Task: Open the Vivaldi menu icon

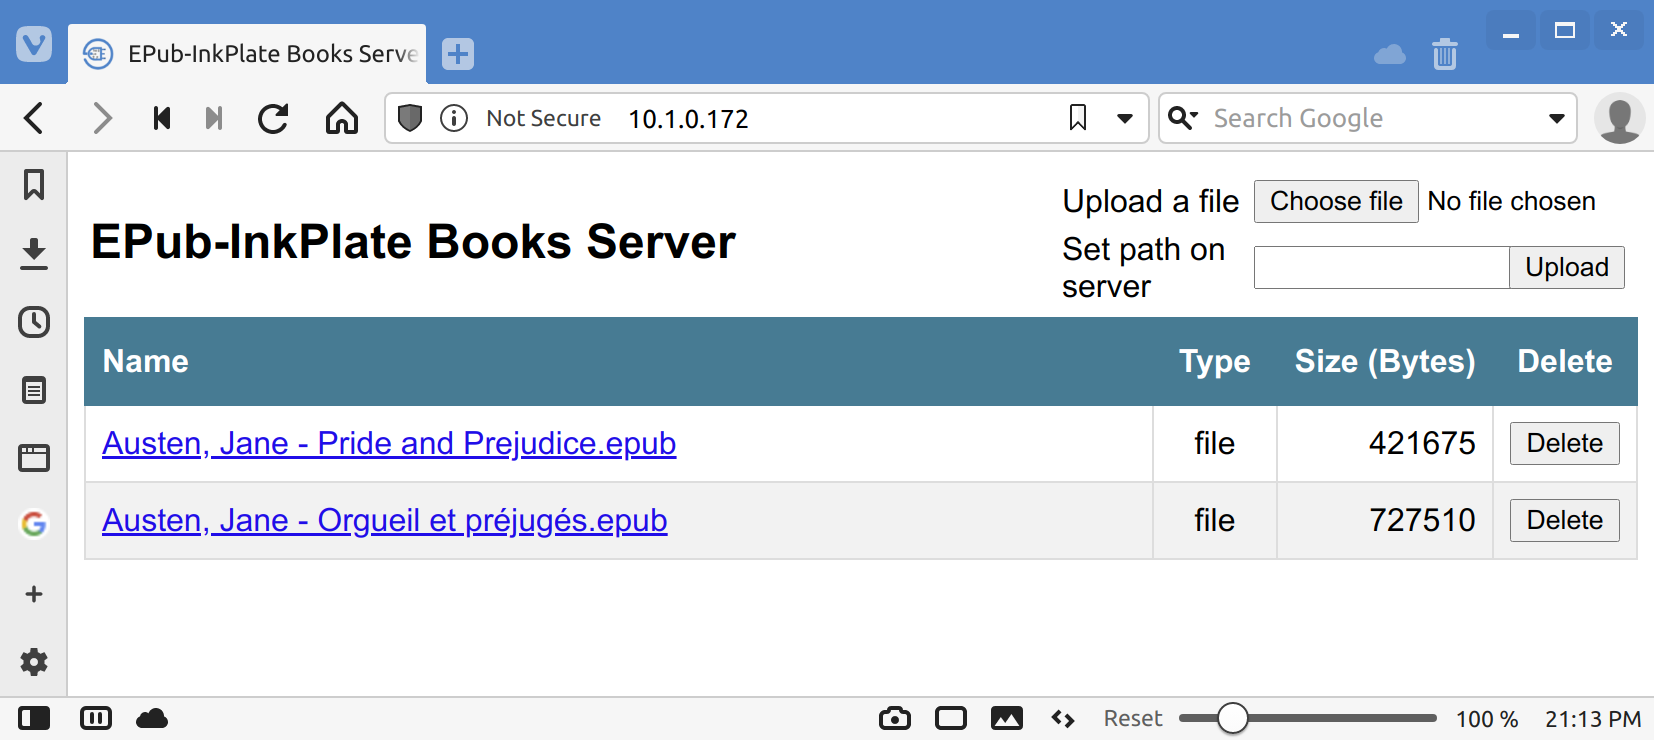Action: click(x=34, y=44)
